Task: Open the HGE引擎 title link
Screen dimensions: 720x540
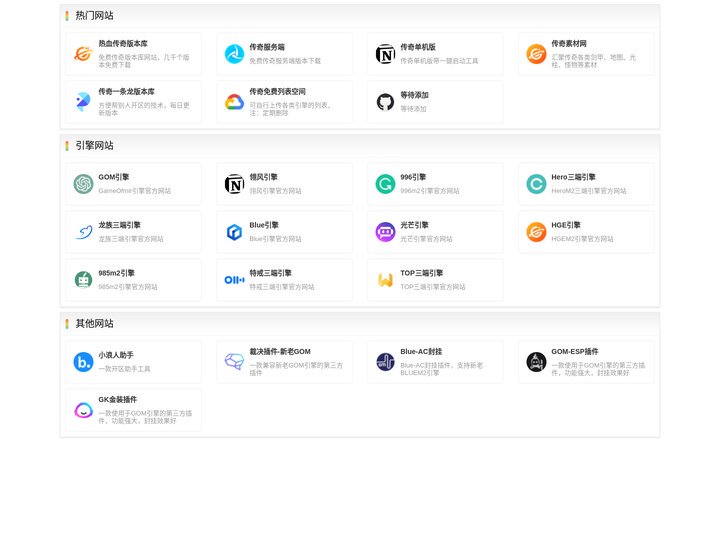Action: coord(566,225)
